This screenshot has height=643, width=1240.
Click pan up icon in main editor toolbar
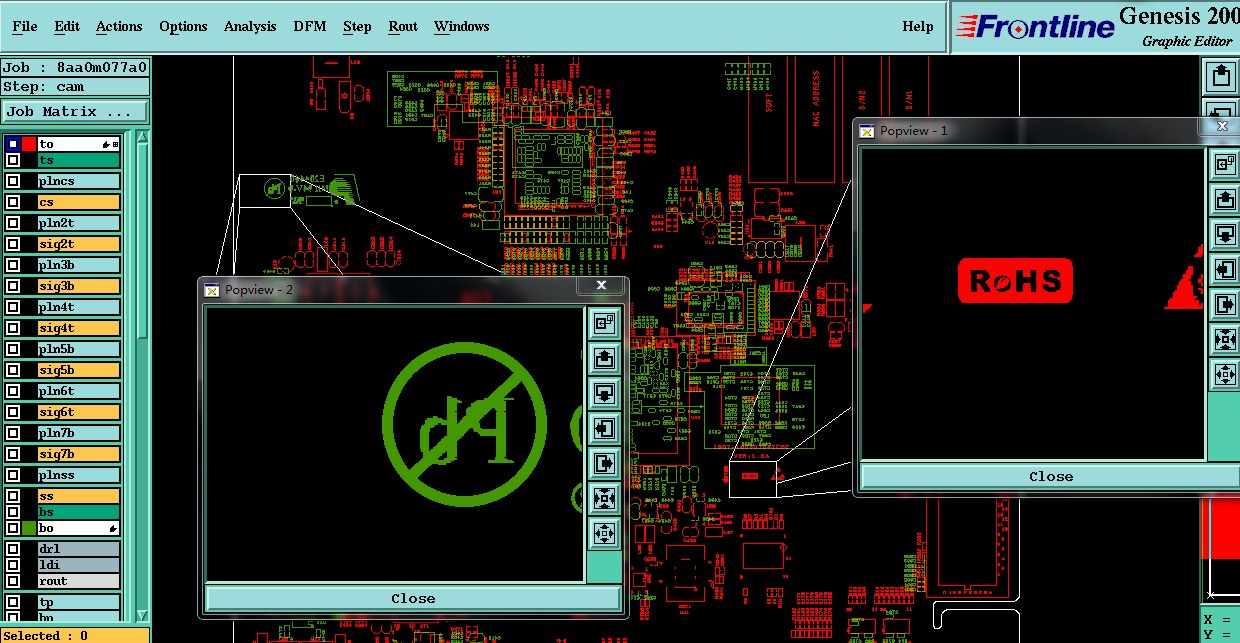(x=1221, y=75)
